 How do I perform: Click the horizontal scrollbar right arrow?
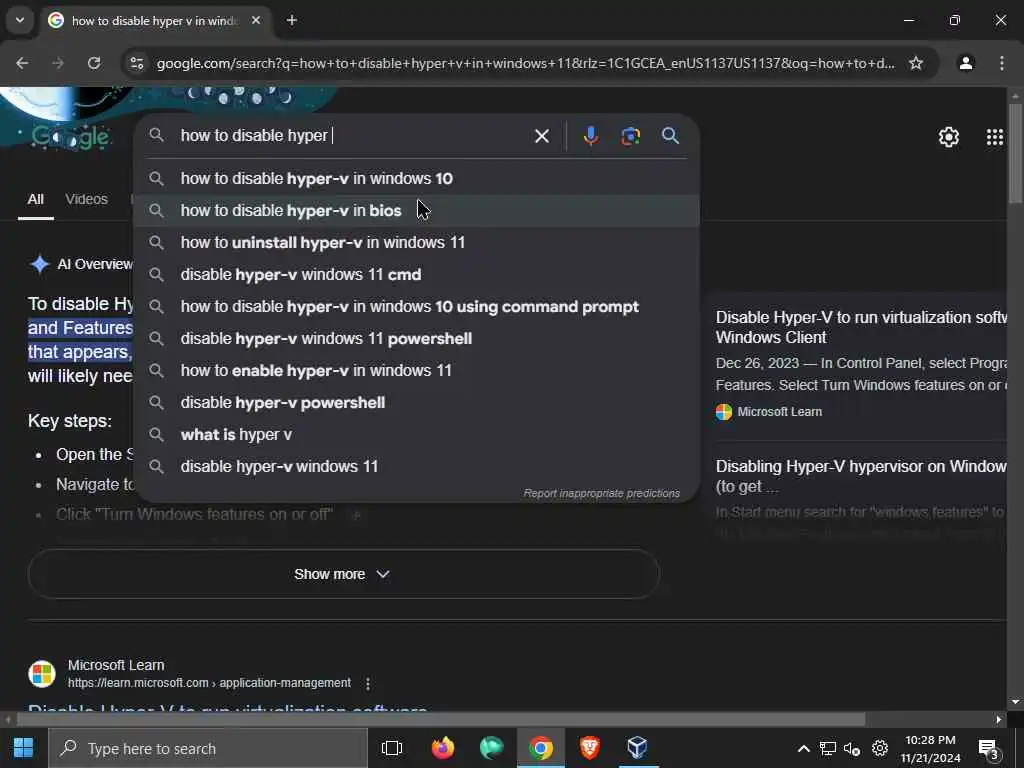click(x=999, y=720)
